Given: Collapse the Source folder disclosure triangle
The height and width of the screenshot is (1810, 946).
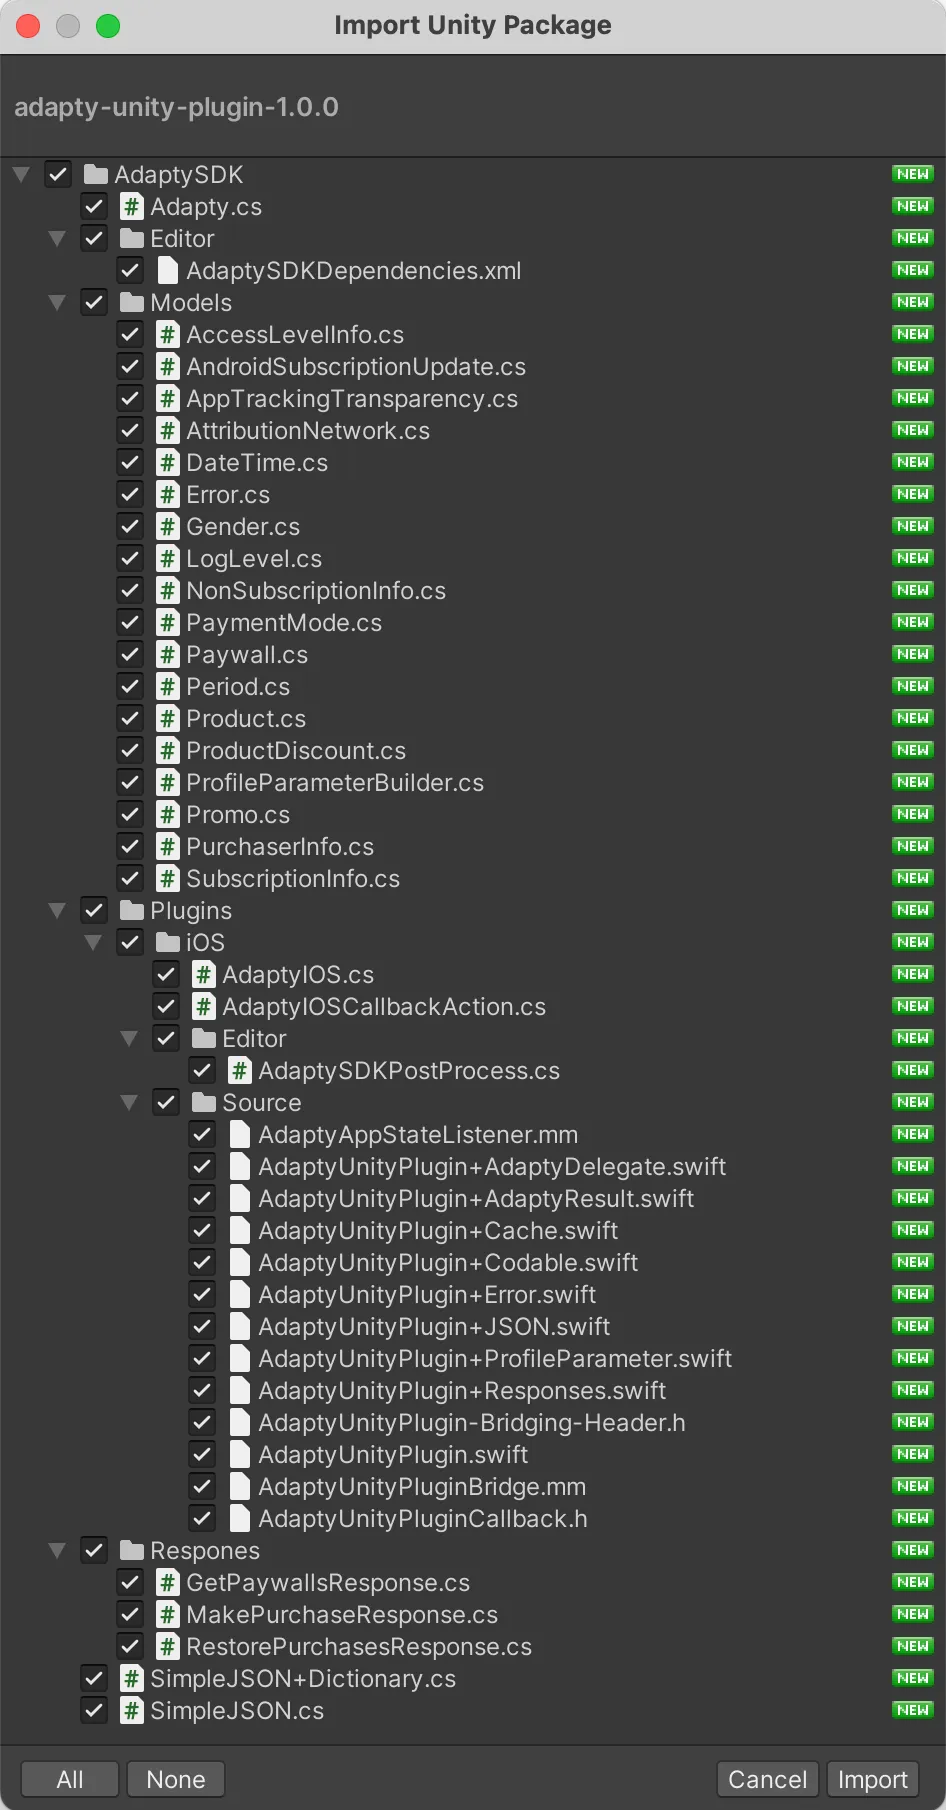Looking at the screenshot, I should coord(129,1103).
